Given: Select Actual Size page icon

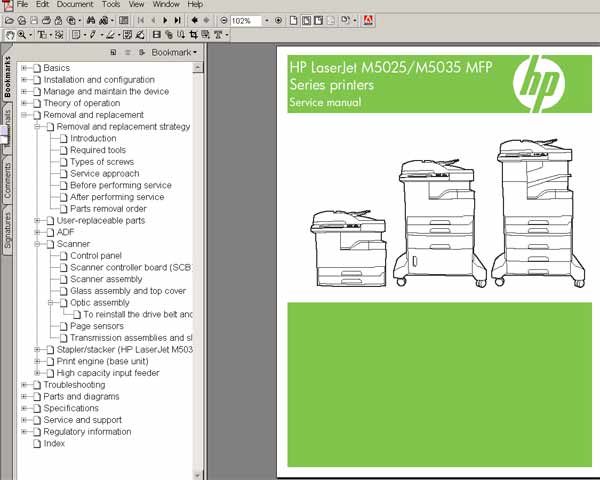Looking at the screenshot, I should pyautogui.click(x=293, y=20).
